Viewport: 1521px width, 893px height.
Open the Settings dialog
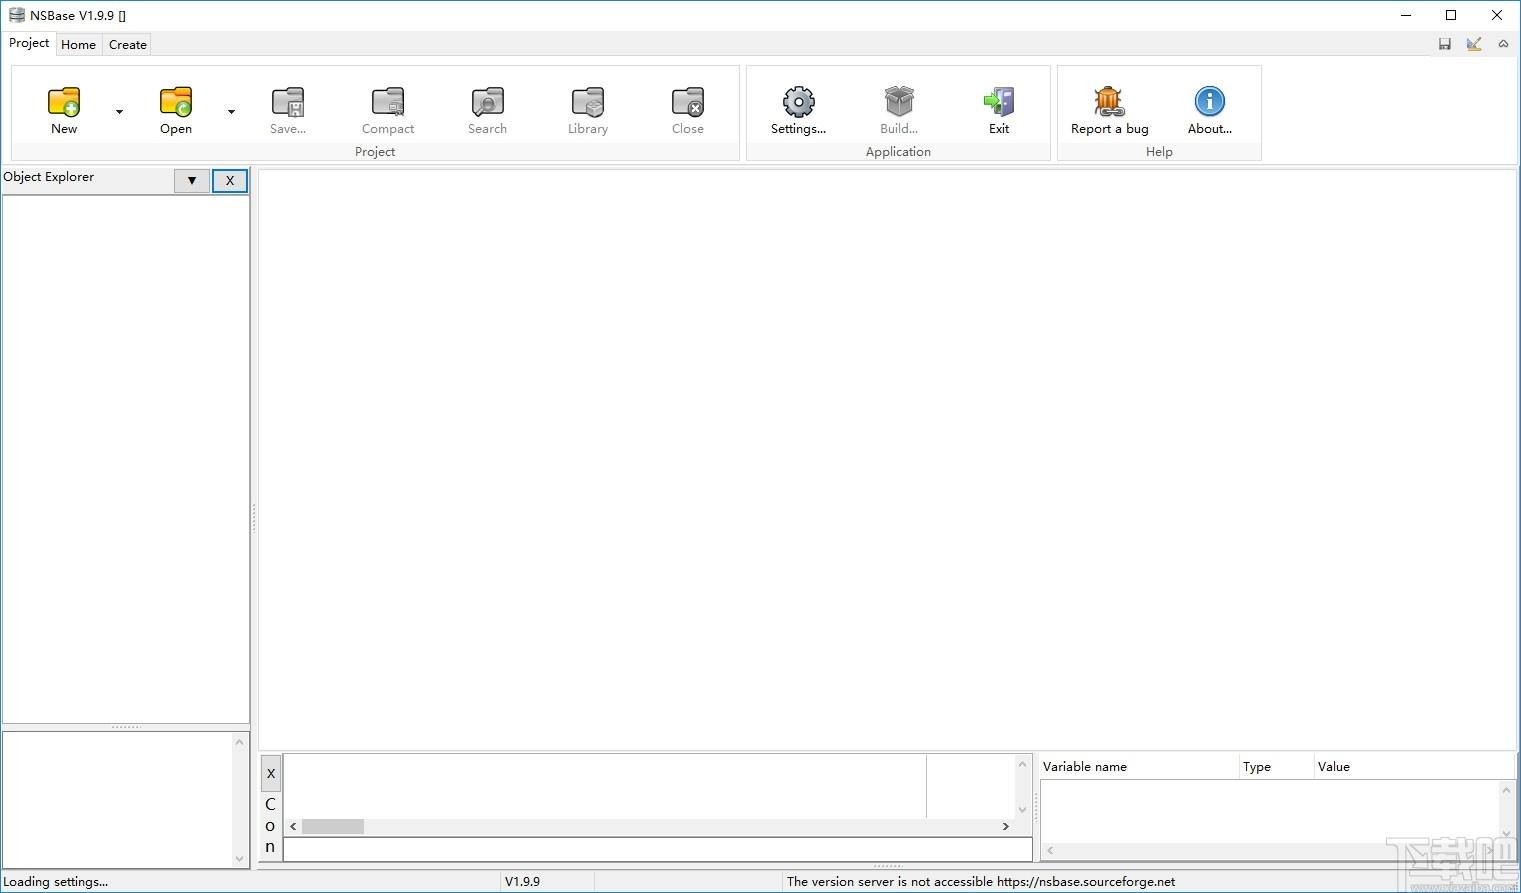[x=798, y=110]
